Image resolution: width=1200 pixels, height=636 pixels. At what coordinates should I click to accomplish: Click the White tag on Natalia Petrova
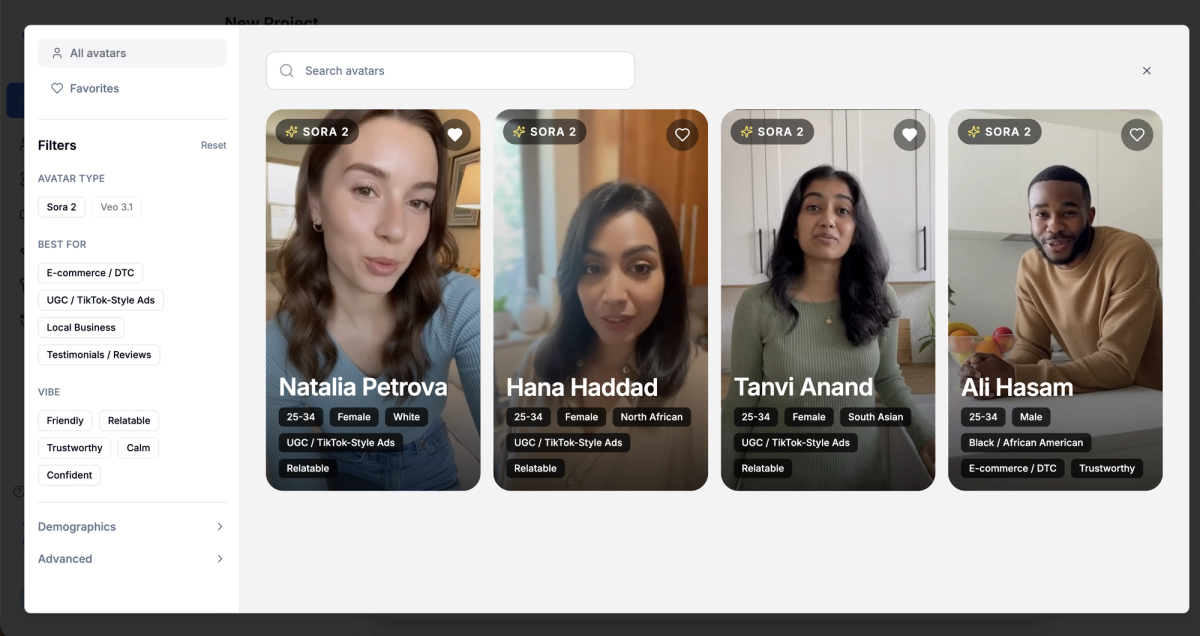pos(406,417)
